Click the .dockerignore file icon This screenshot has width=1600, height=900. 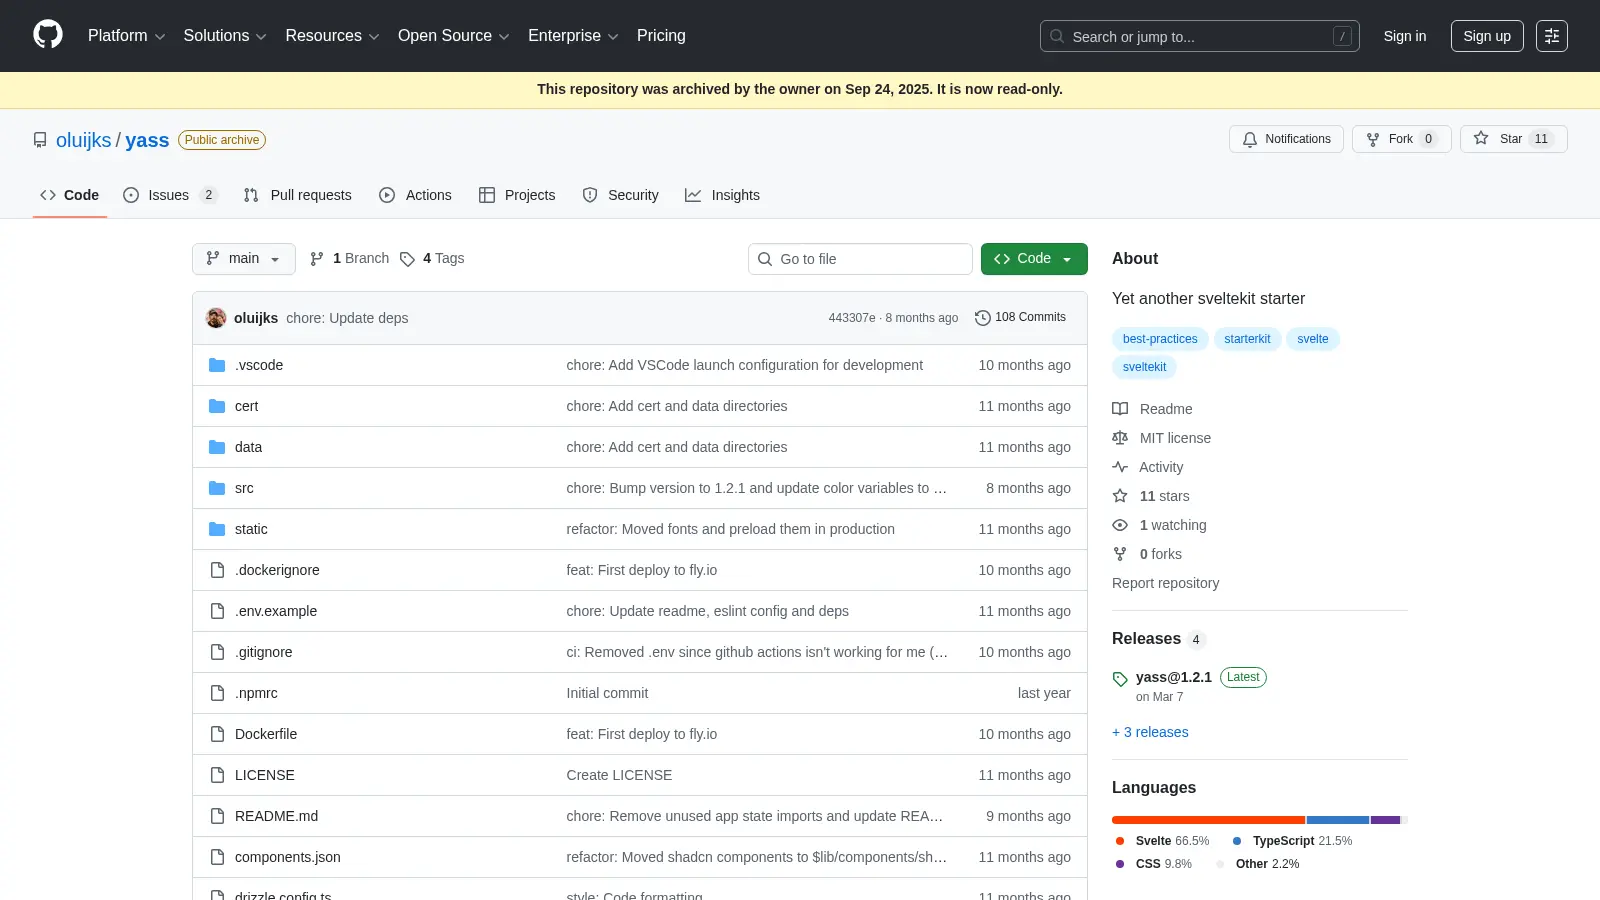tap(217, 570)
